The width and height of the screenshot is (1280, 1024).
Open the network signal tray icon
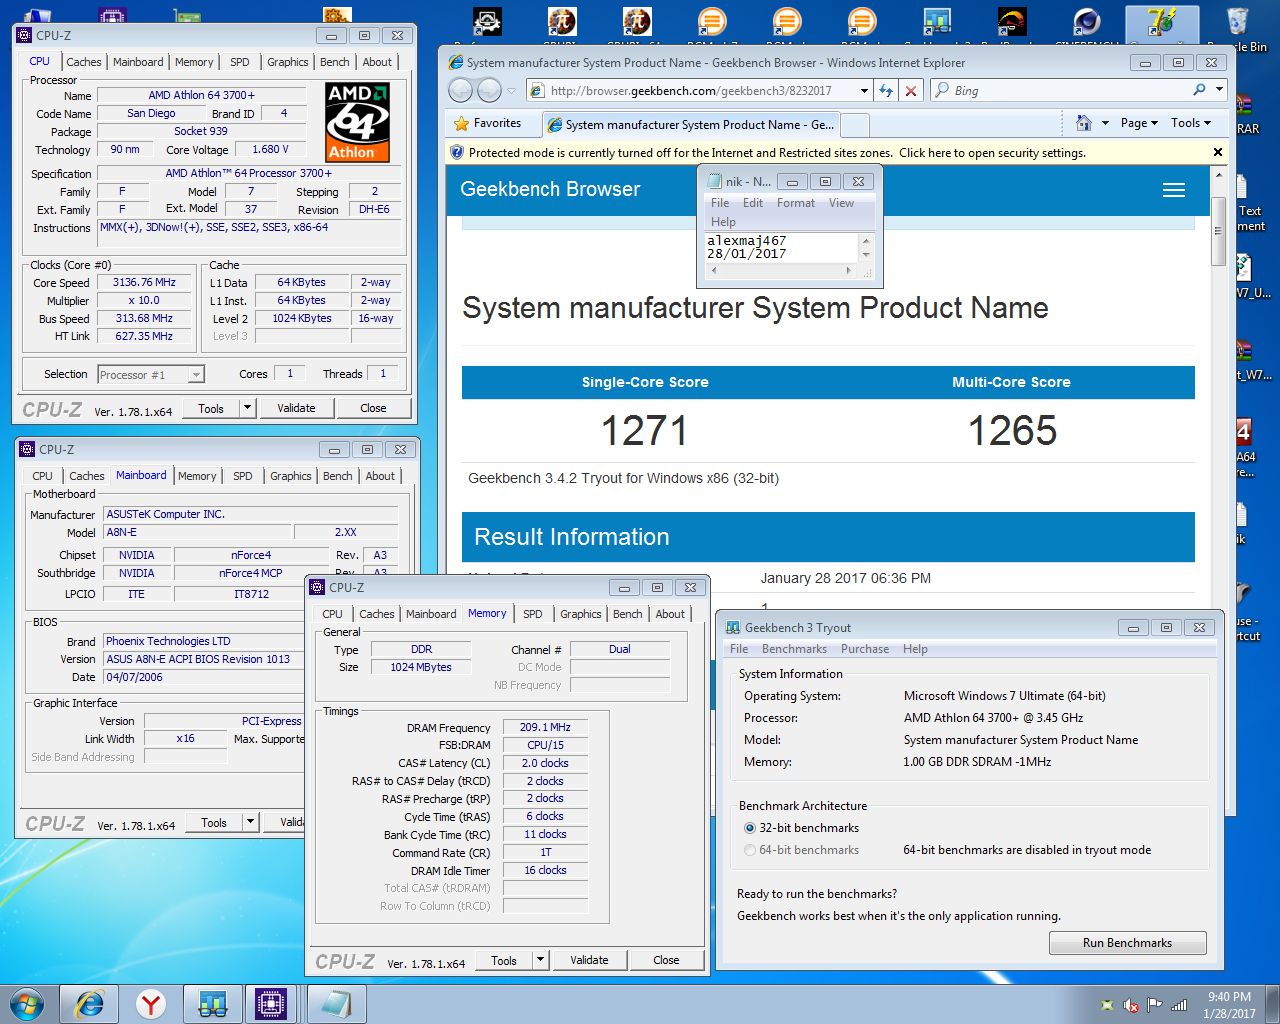1179,1005
